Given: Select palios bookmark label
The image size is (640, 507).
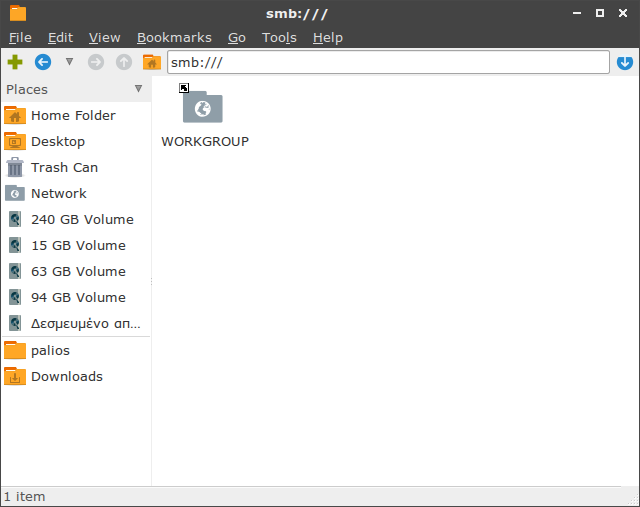Looking at the screenshot, I should click(51, 351).
